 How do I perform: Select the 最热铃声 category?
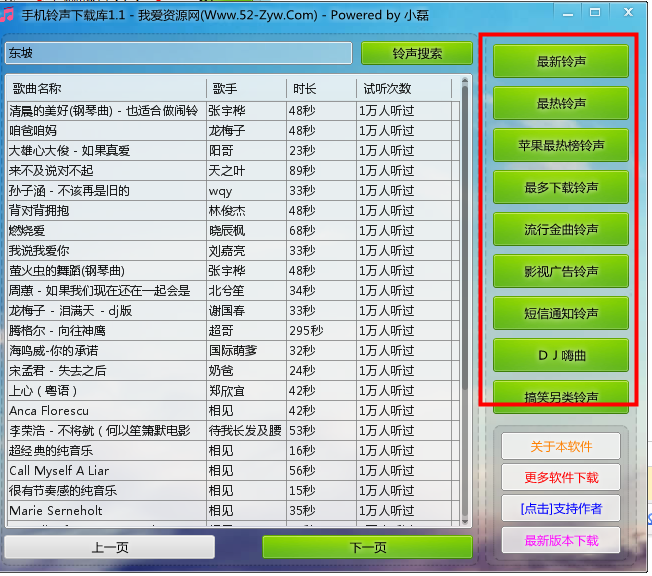pos(561,103)
